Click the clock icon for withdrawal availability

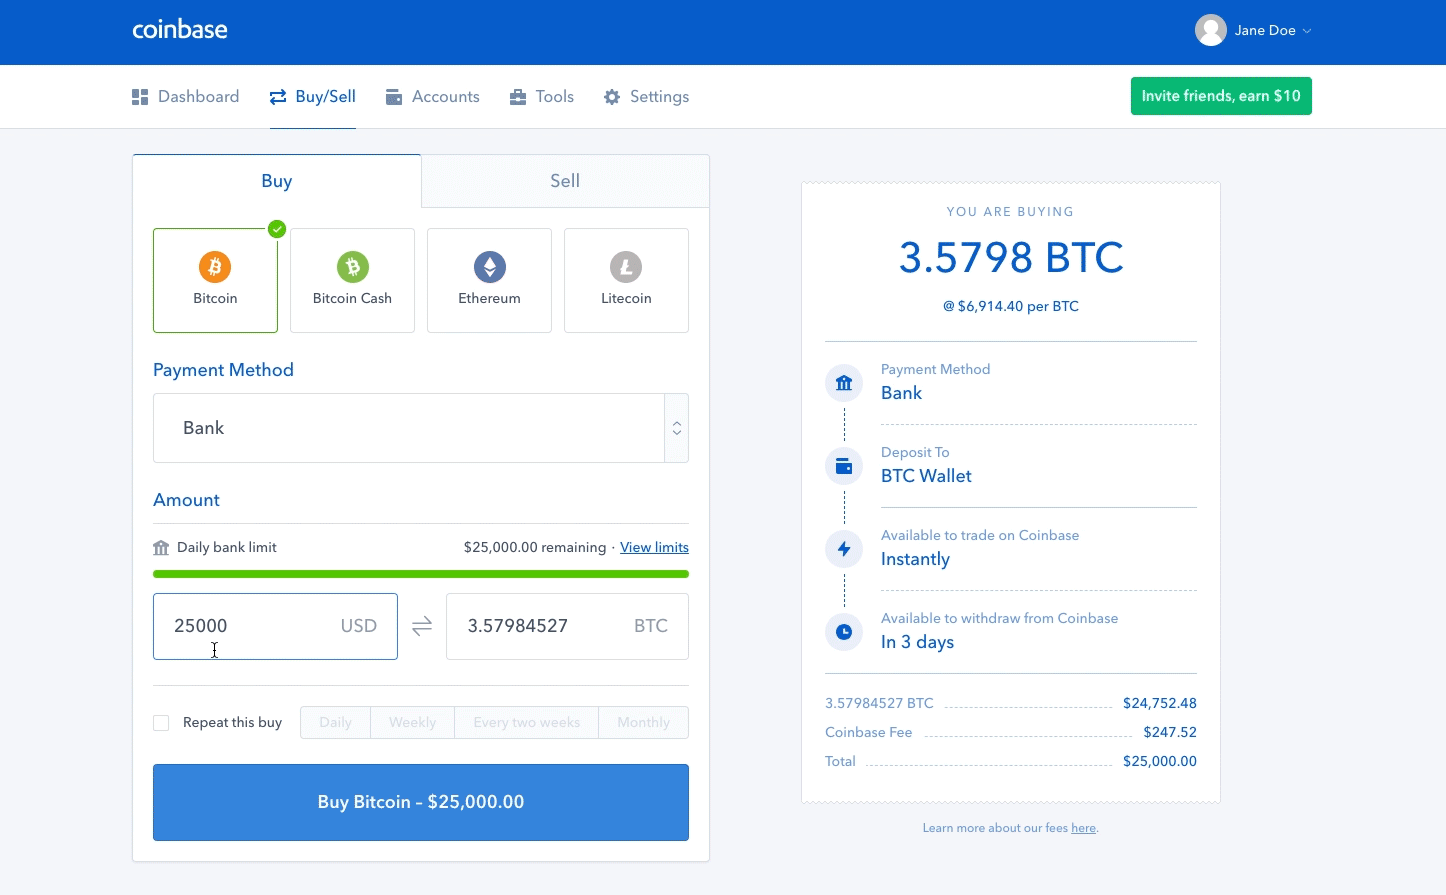coord(844,632)
